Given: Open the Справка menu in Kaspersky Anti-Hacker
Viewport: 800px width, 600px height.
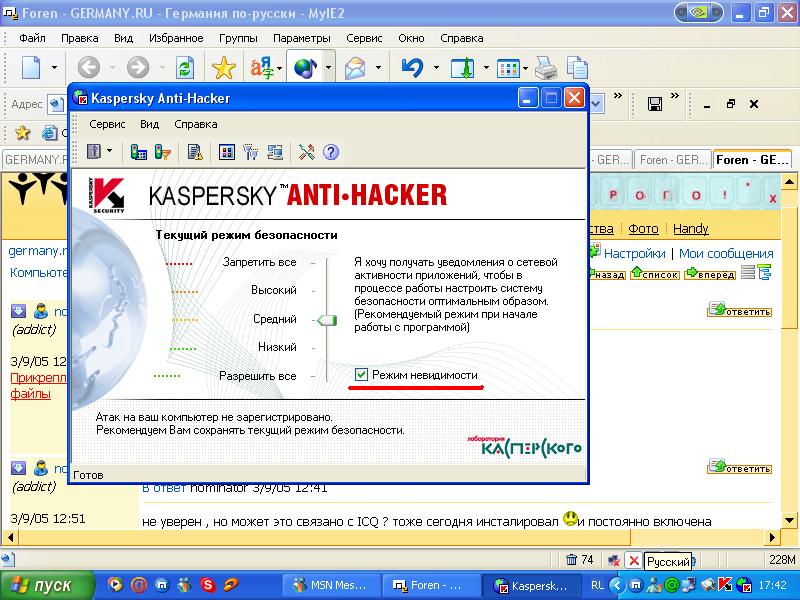Looking at the screenshot, I should (195, 124).
